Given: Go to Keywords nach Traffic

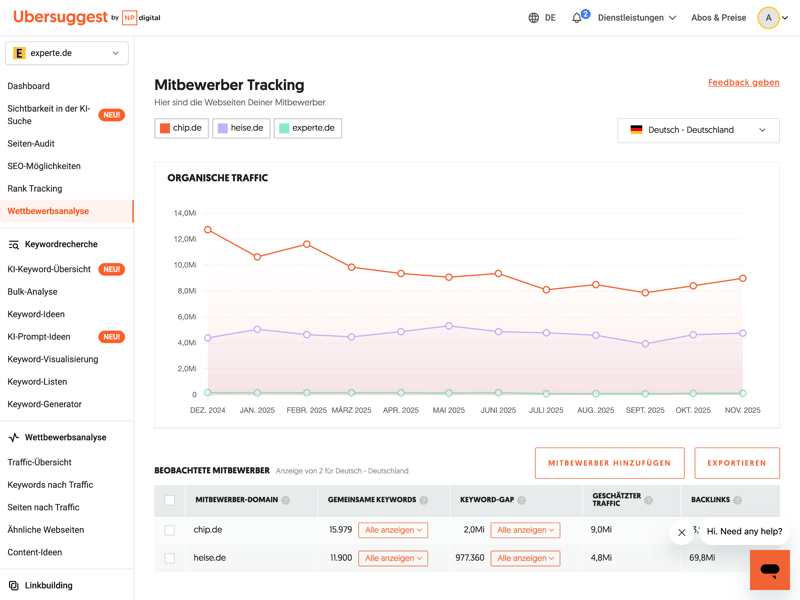Looking at the screenshot, I should tap(50, 485).
